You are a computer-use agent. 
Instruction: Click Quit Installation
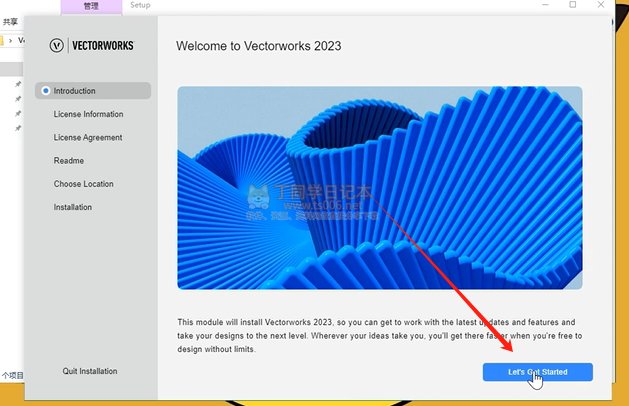click(x=90, y=371)
